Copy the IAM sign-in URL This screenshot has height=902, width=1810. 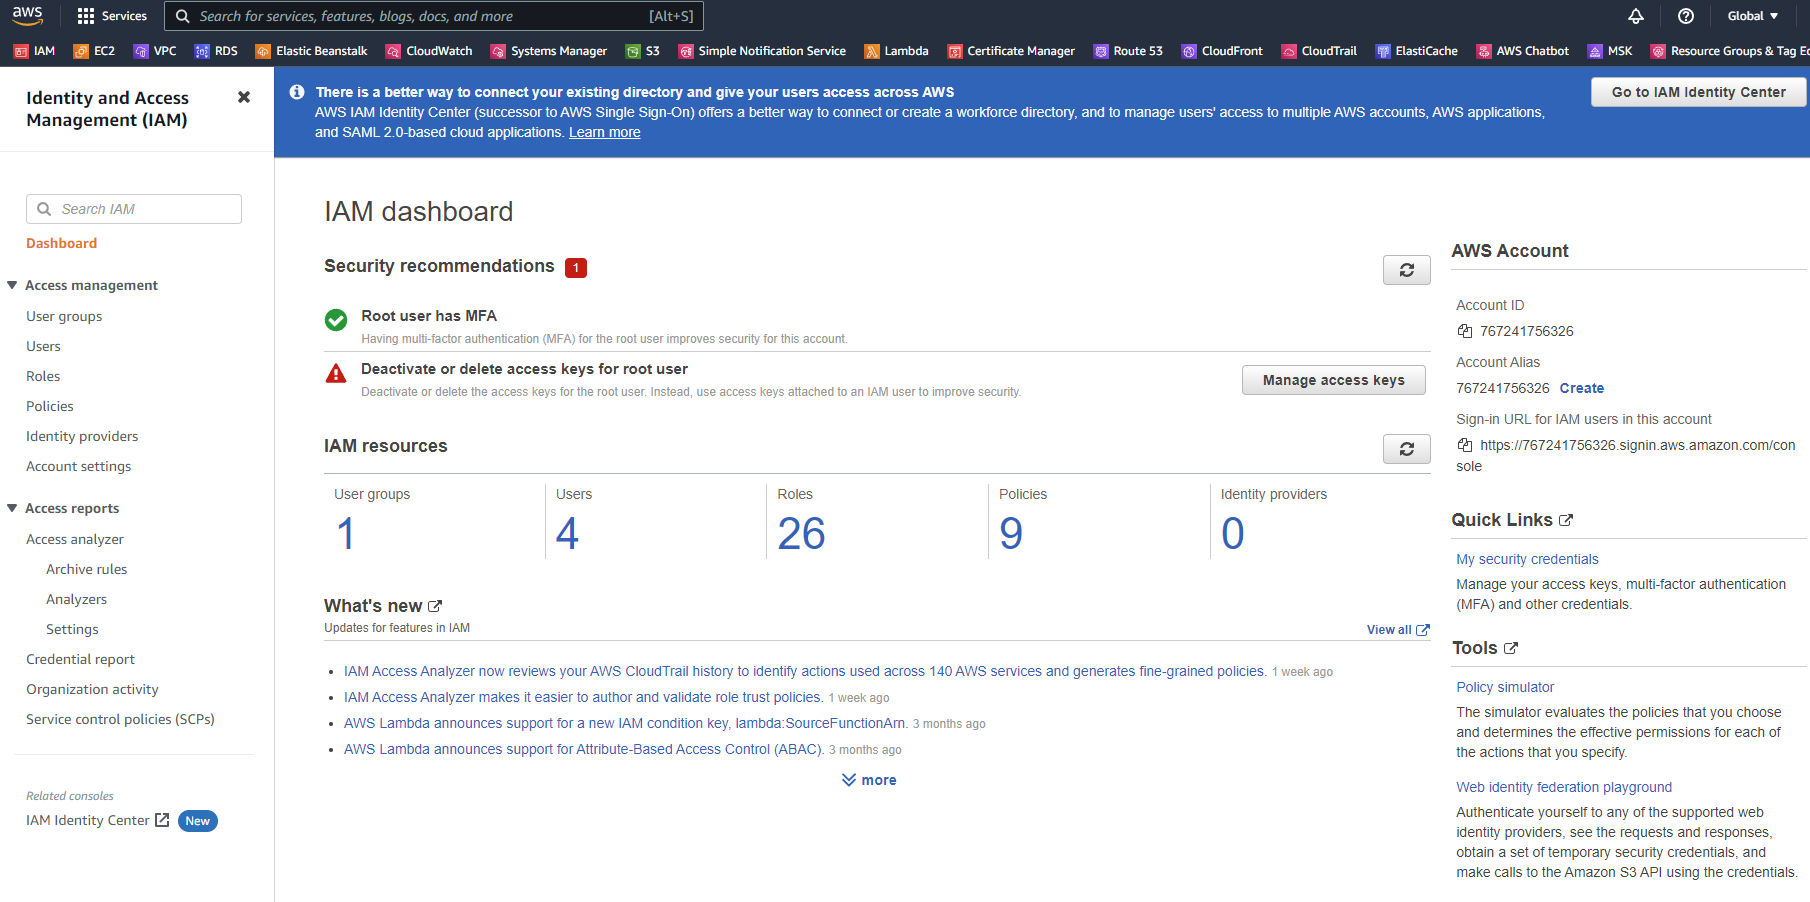(x=1464, y=445)
